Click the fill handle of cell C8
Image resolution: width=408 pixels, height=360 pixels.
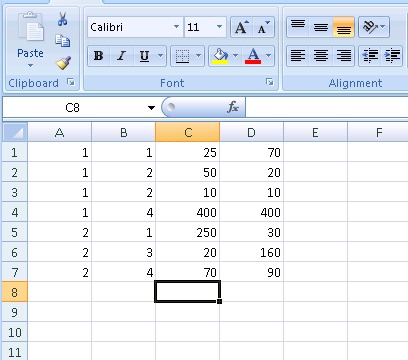(219, 301)
